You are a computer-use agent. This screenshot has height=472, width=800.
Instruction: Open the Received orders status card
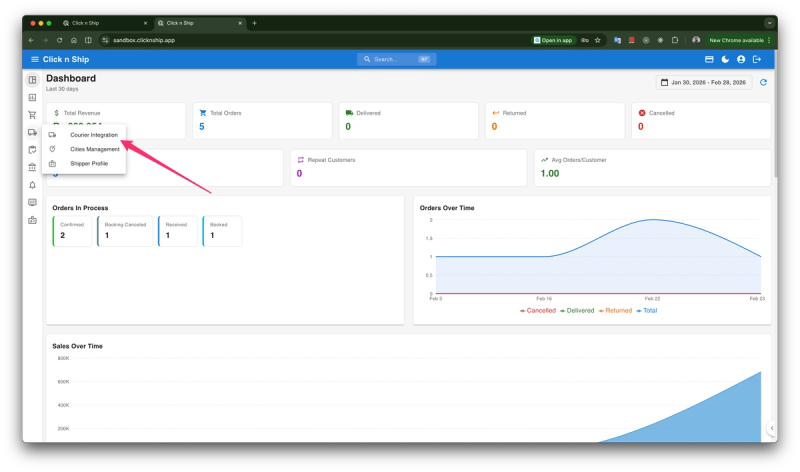(x=177, y=231)
